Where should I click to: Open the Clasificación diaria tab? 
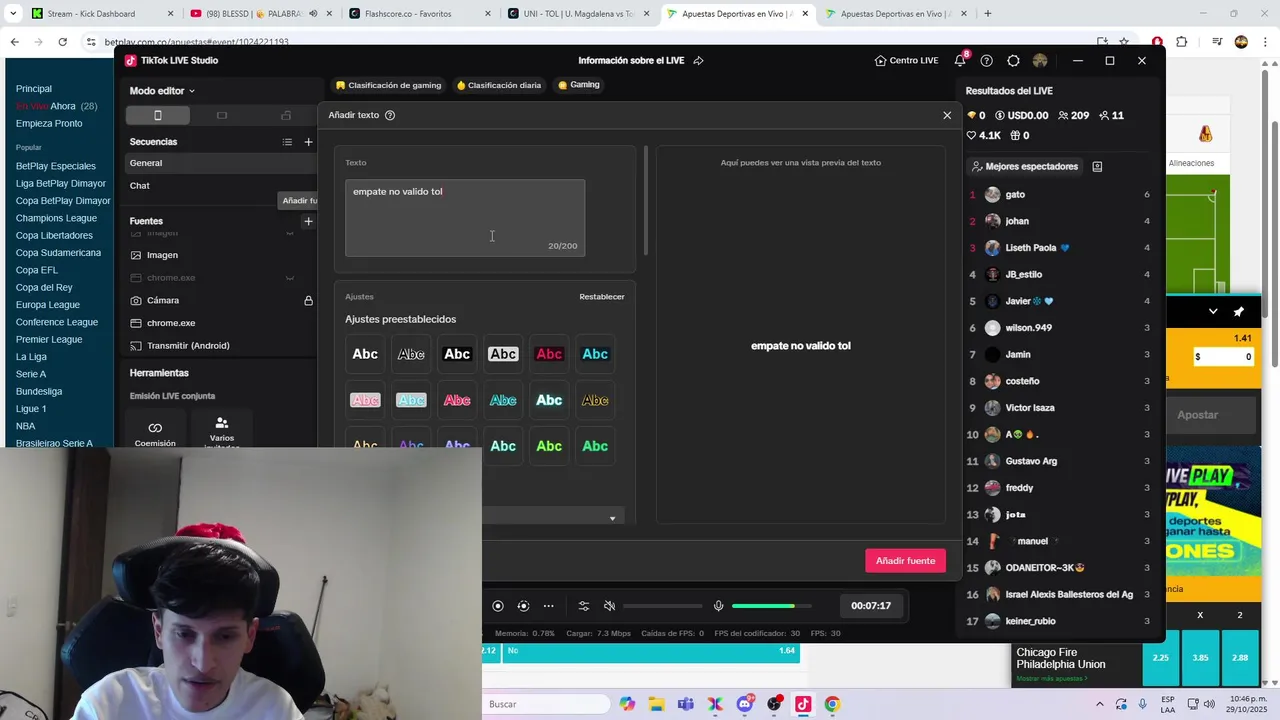(x=498, y=85)
